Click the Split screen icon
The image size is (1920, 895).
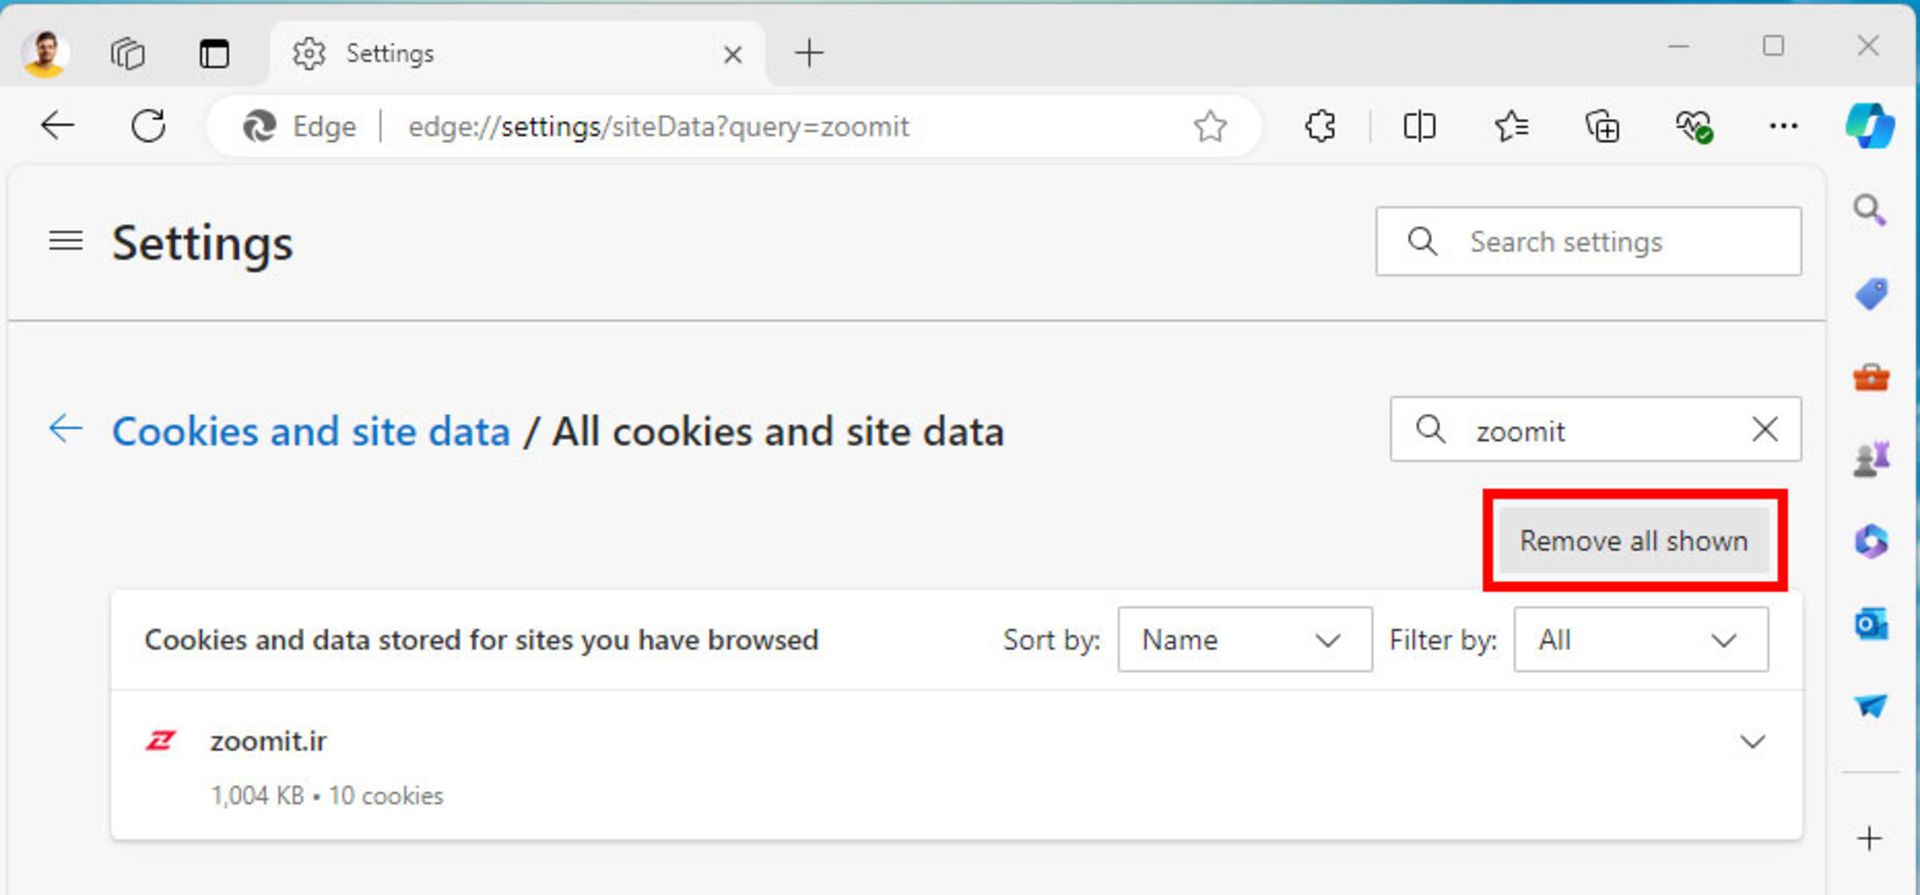[1419, 126]
